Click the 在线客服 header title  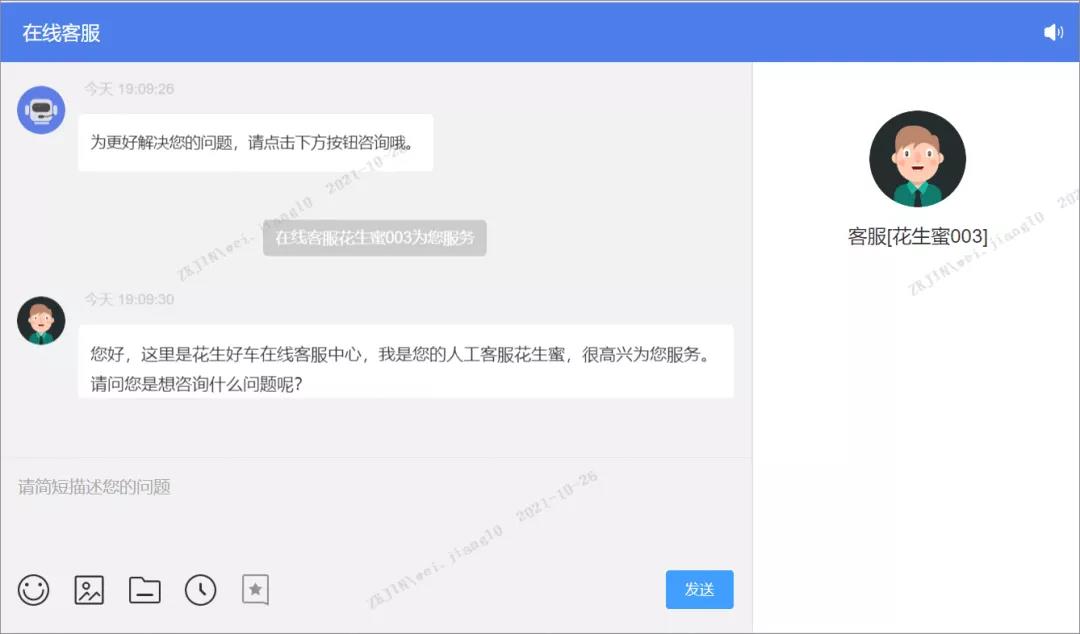pyautogui.click(x=62, y=33)
